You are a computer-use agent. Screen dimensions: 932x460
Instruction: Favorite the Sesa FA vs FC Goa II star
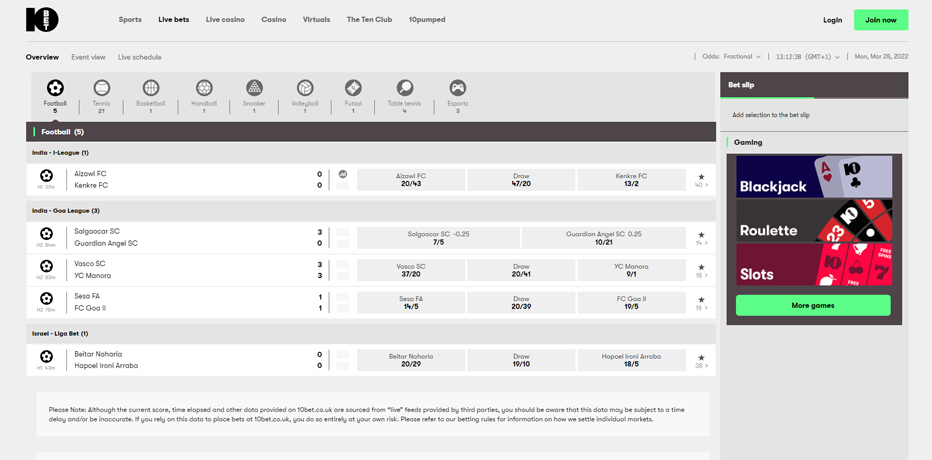pyautogui.click(x=701, y=299)
